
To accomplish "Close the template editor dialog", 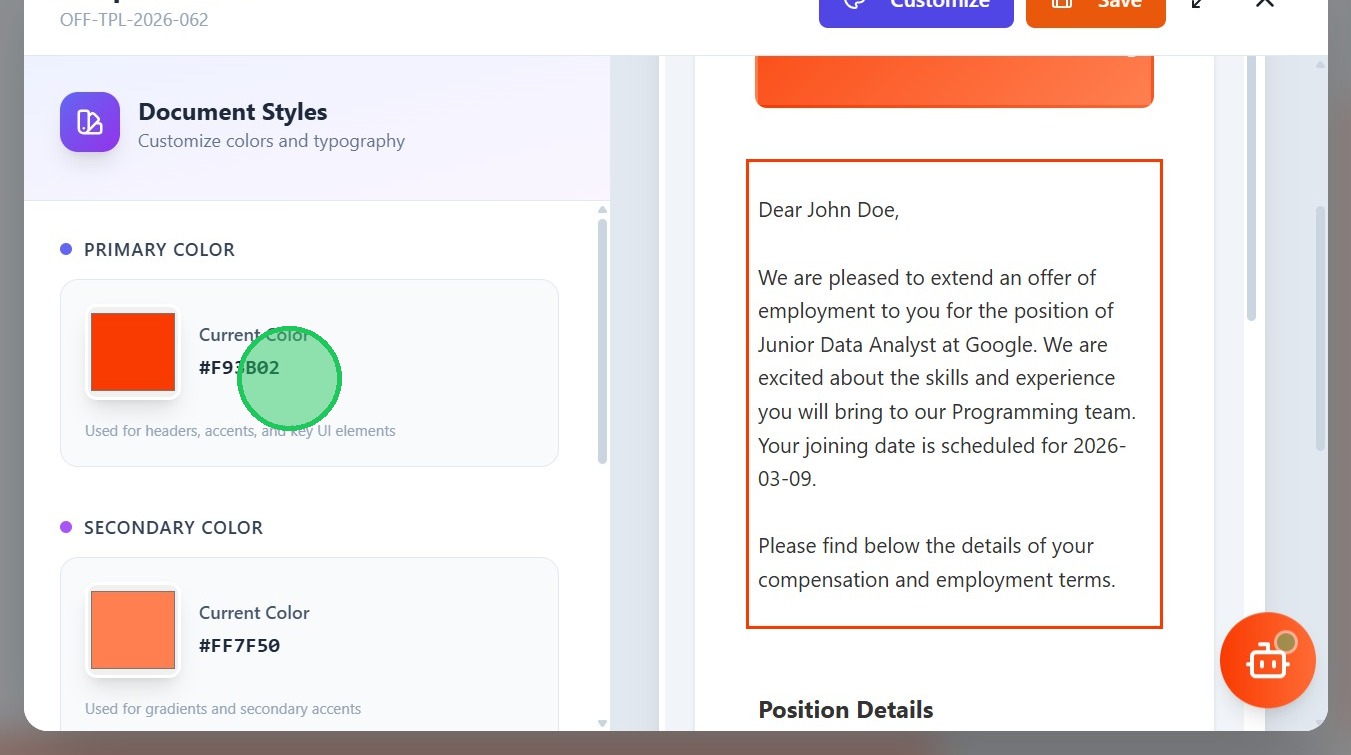I will (x=1264, y=4).
